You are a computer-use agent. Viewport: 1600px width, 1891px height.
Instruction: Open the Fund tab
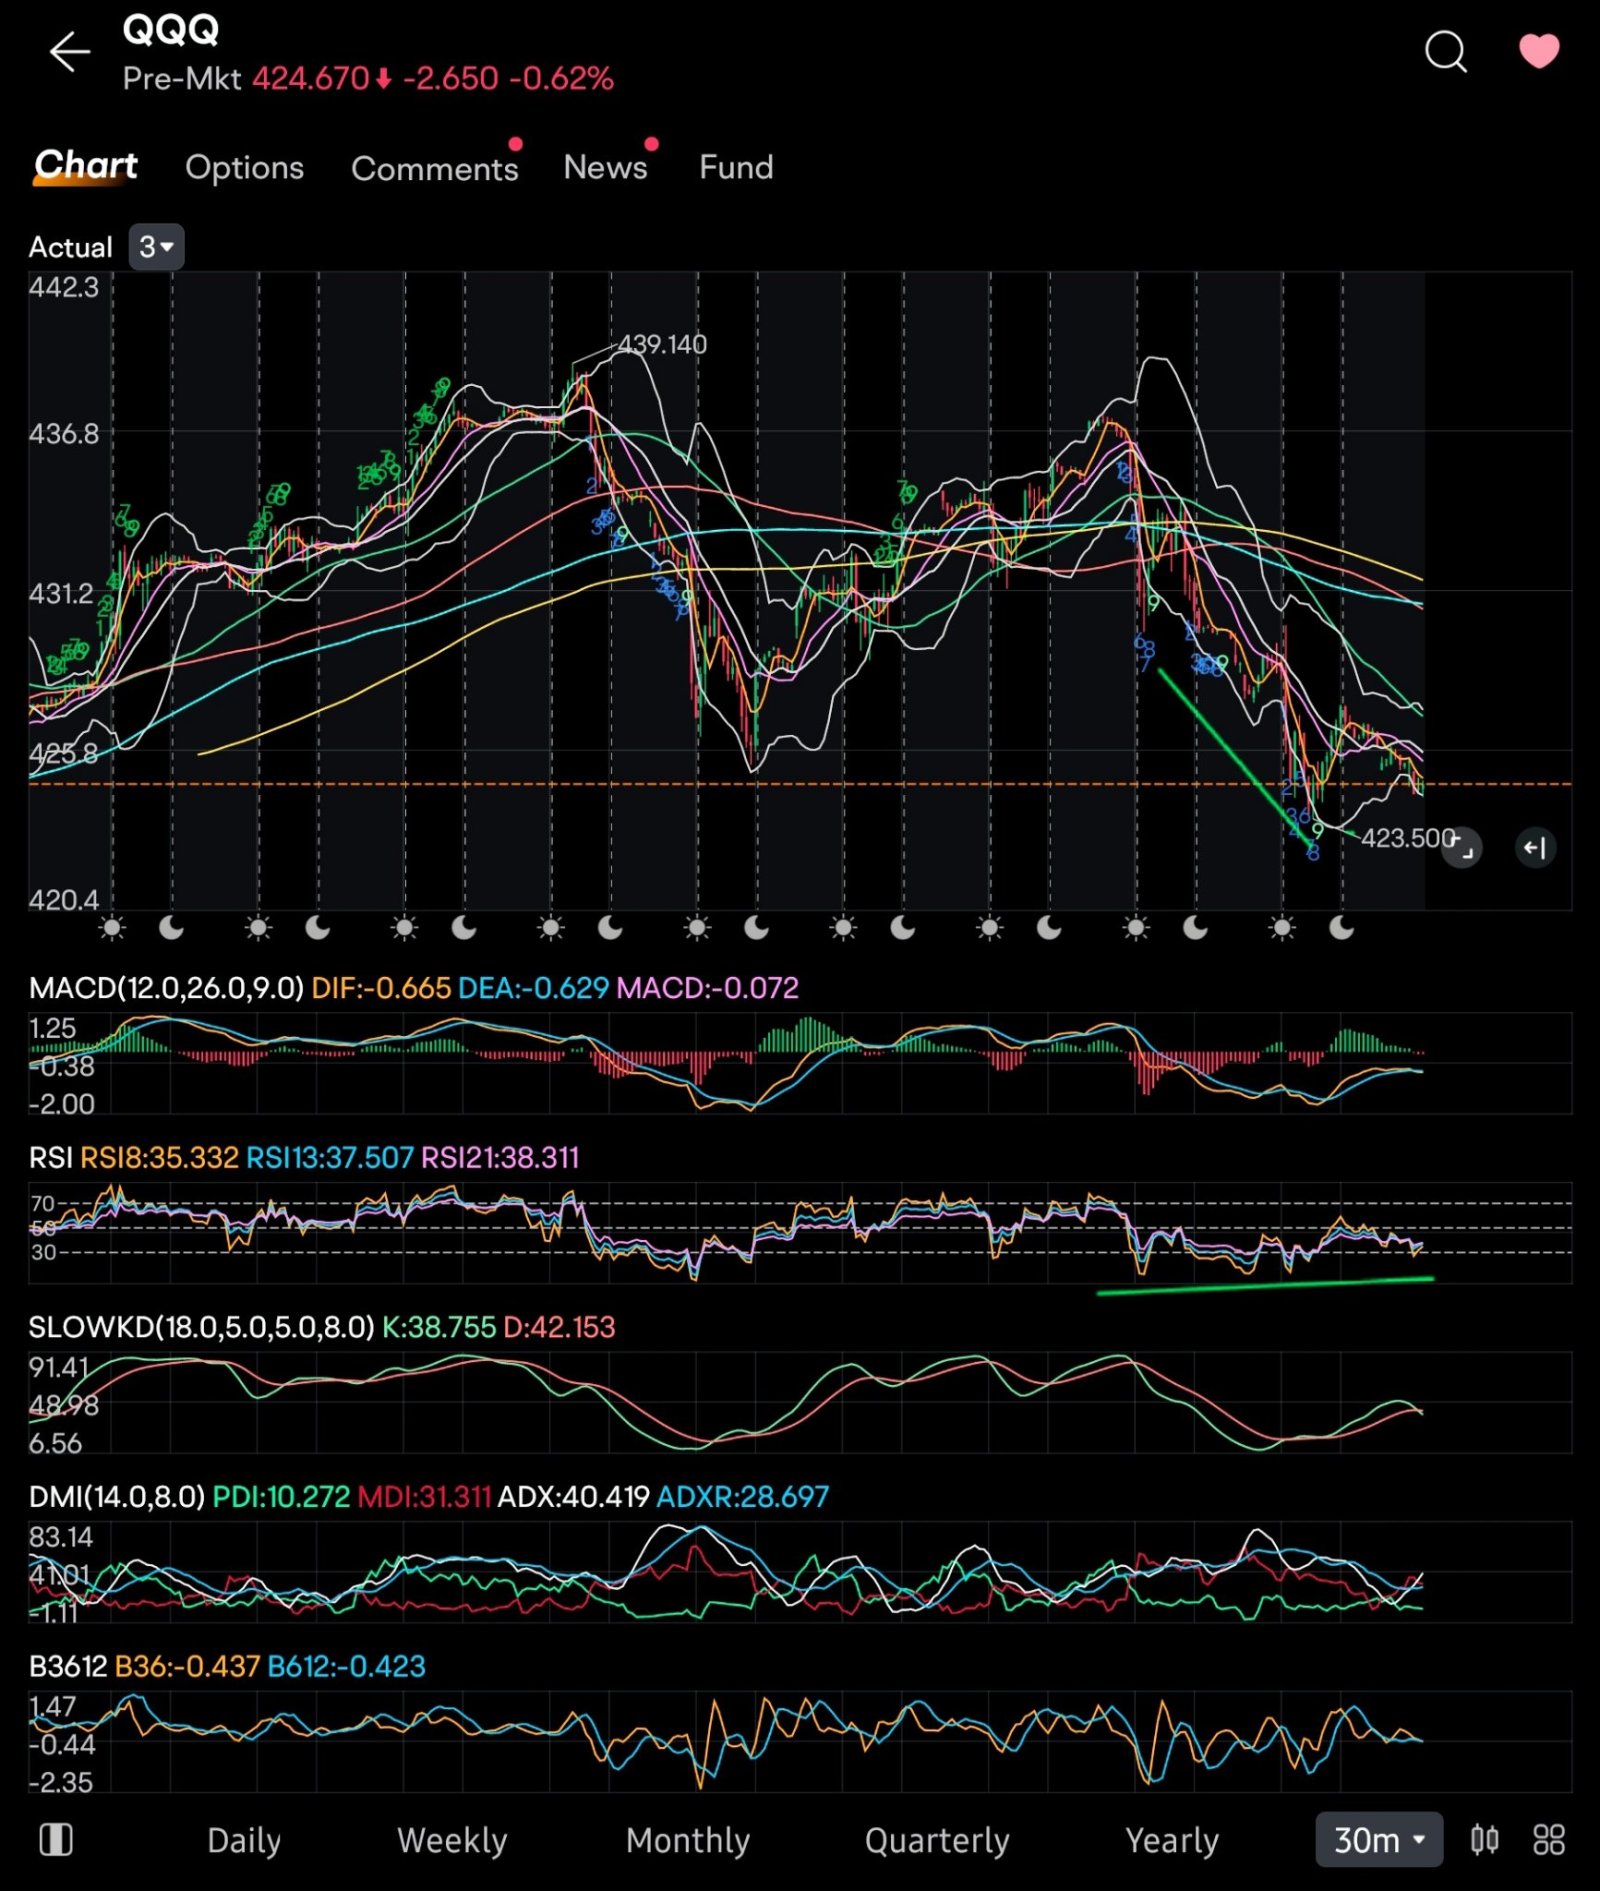pyautogui.click(x=736, y=167)
